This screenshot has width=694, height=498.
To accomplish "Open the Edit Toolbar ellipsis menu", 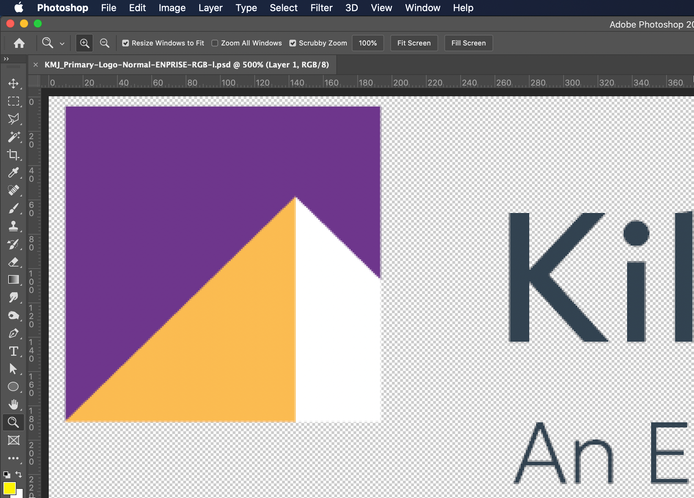I will 13,458.
